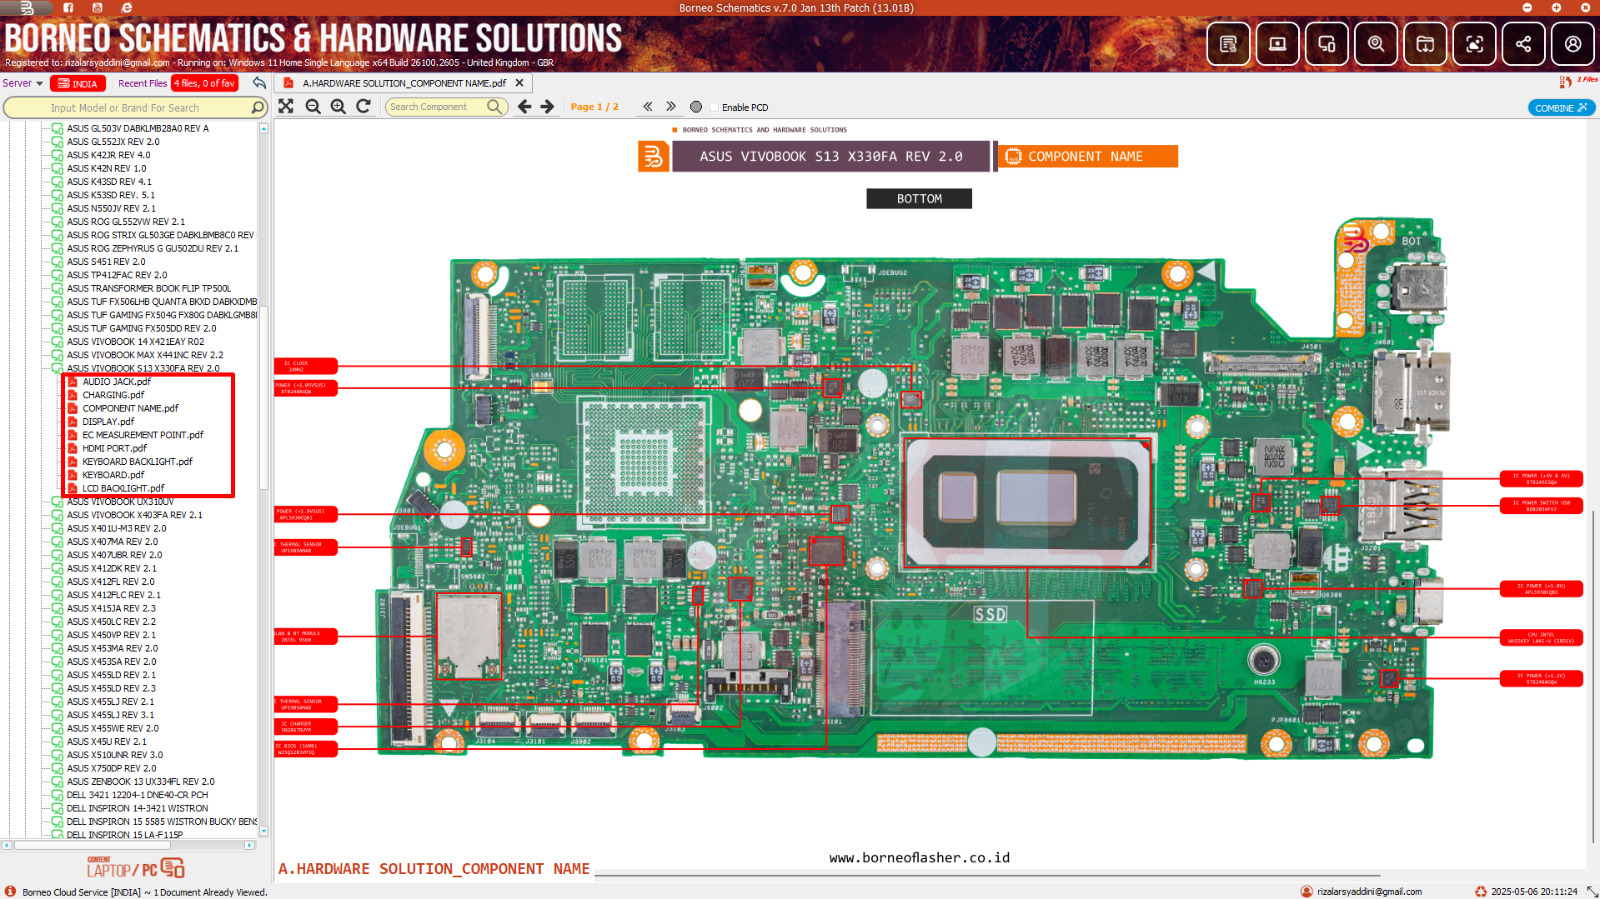This screenshot has width=1600, height=899.
Task: Enable the PCD checkbox
Action: (x=715, y=107)
